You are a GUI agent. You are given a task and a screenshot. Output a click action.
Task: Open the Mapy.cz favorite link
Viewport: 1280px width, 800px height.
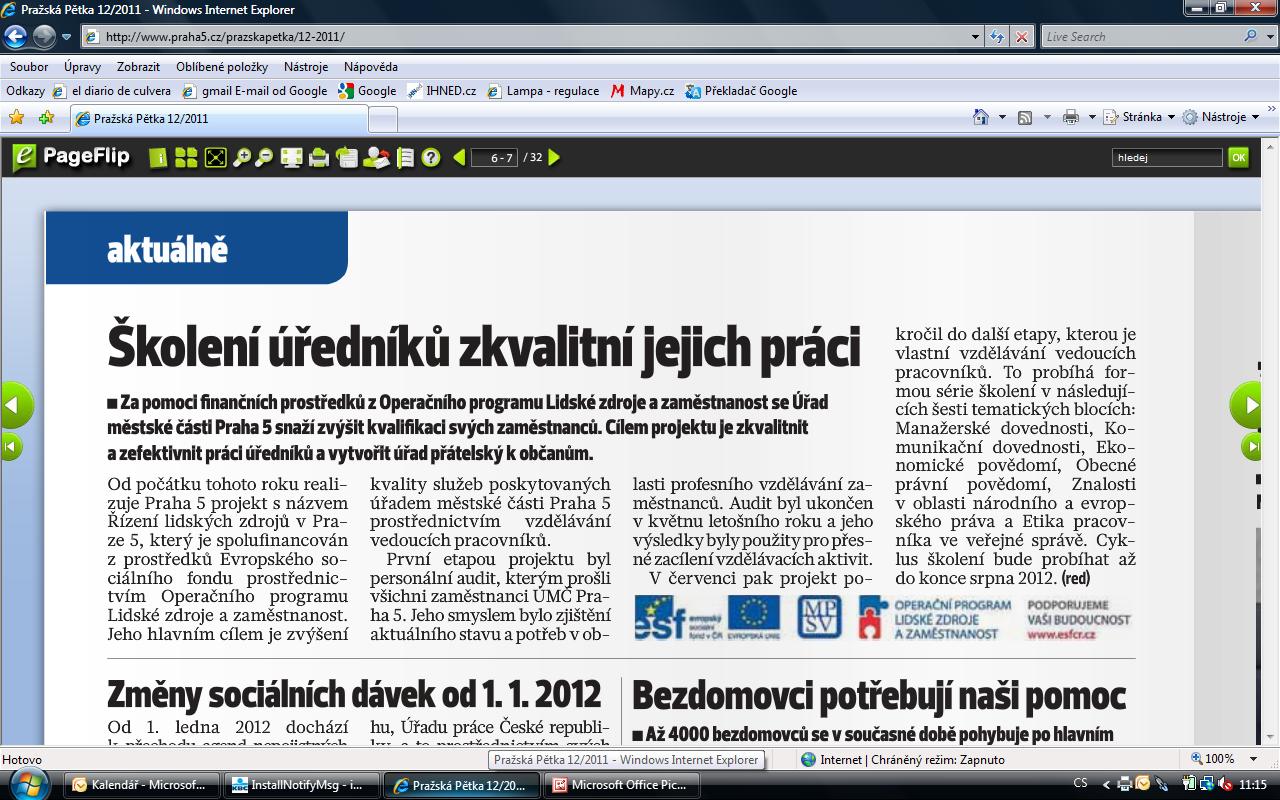pos(642,90)
